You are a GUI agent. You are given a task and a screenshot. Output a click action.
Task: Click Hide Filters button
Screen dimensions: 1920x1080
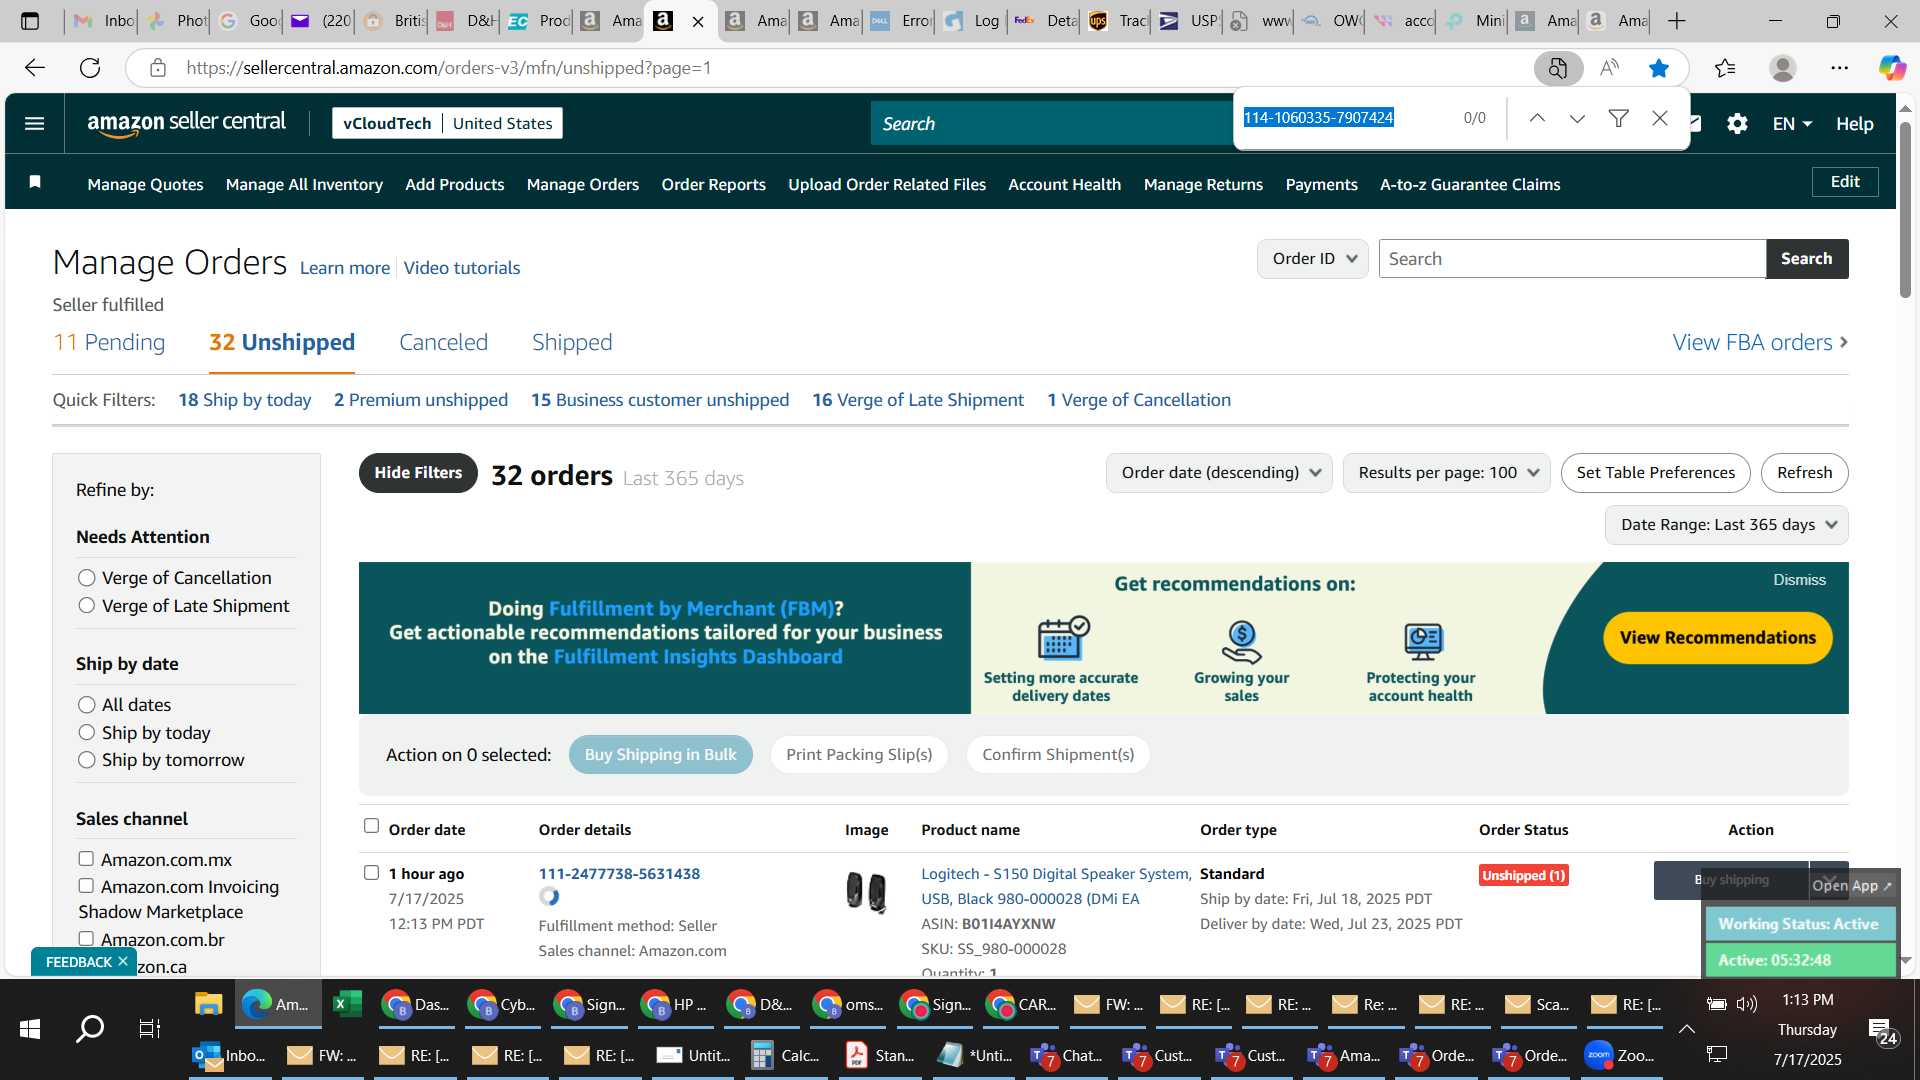click(x=418, y=473)
